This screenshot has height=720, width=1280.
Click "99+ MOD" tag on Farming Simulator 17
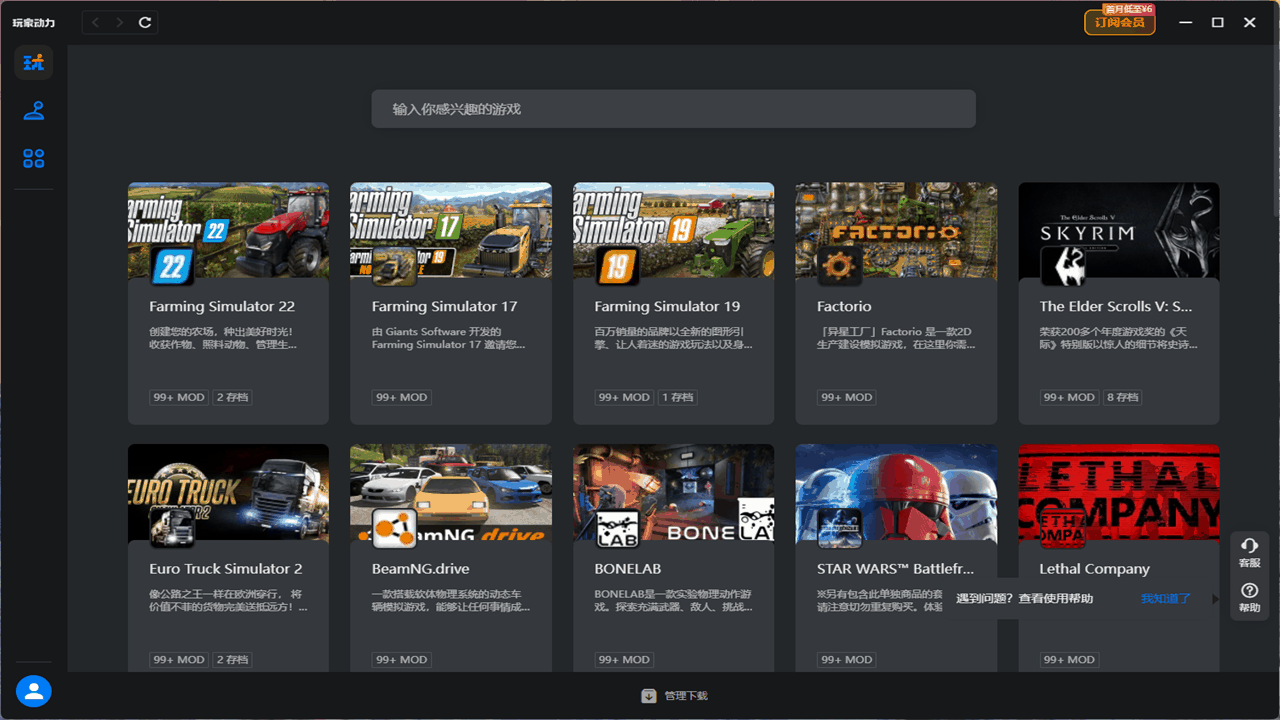tap(401, 397)
